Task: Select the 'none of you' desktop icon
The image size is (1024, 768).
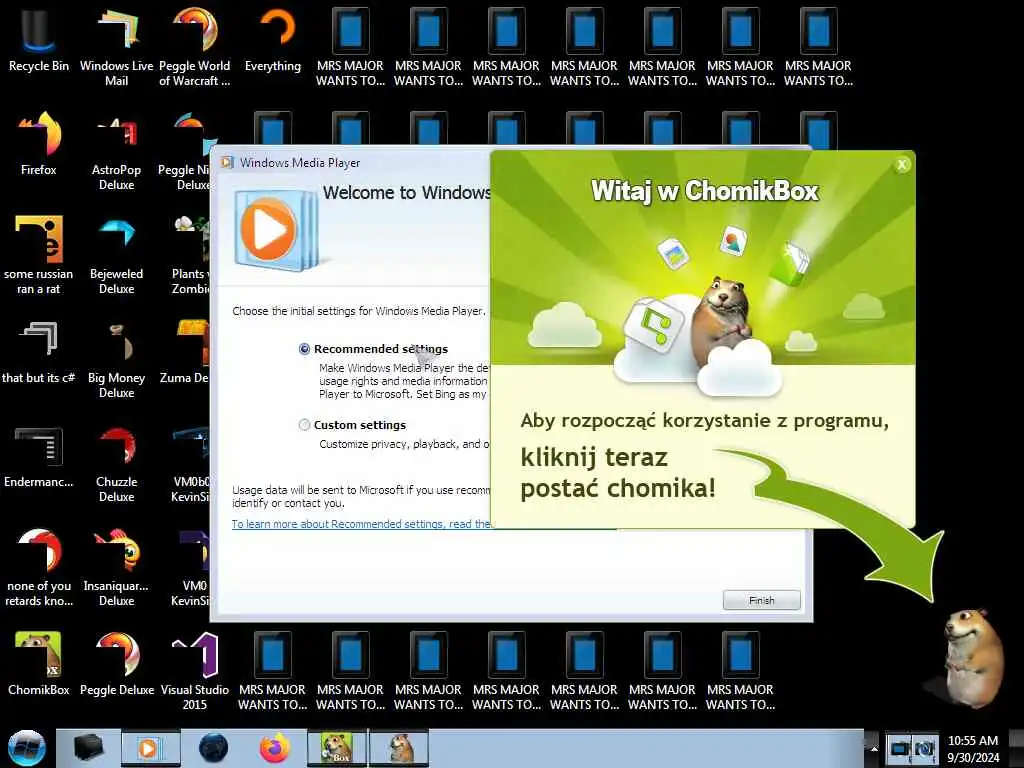Action: [39, 568]
